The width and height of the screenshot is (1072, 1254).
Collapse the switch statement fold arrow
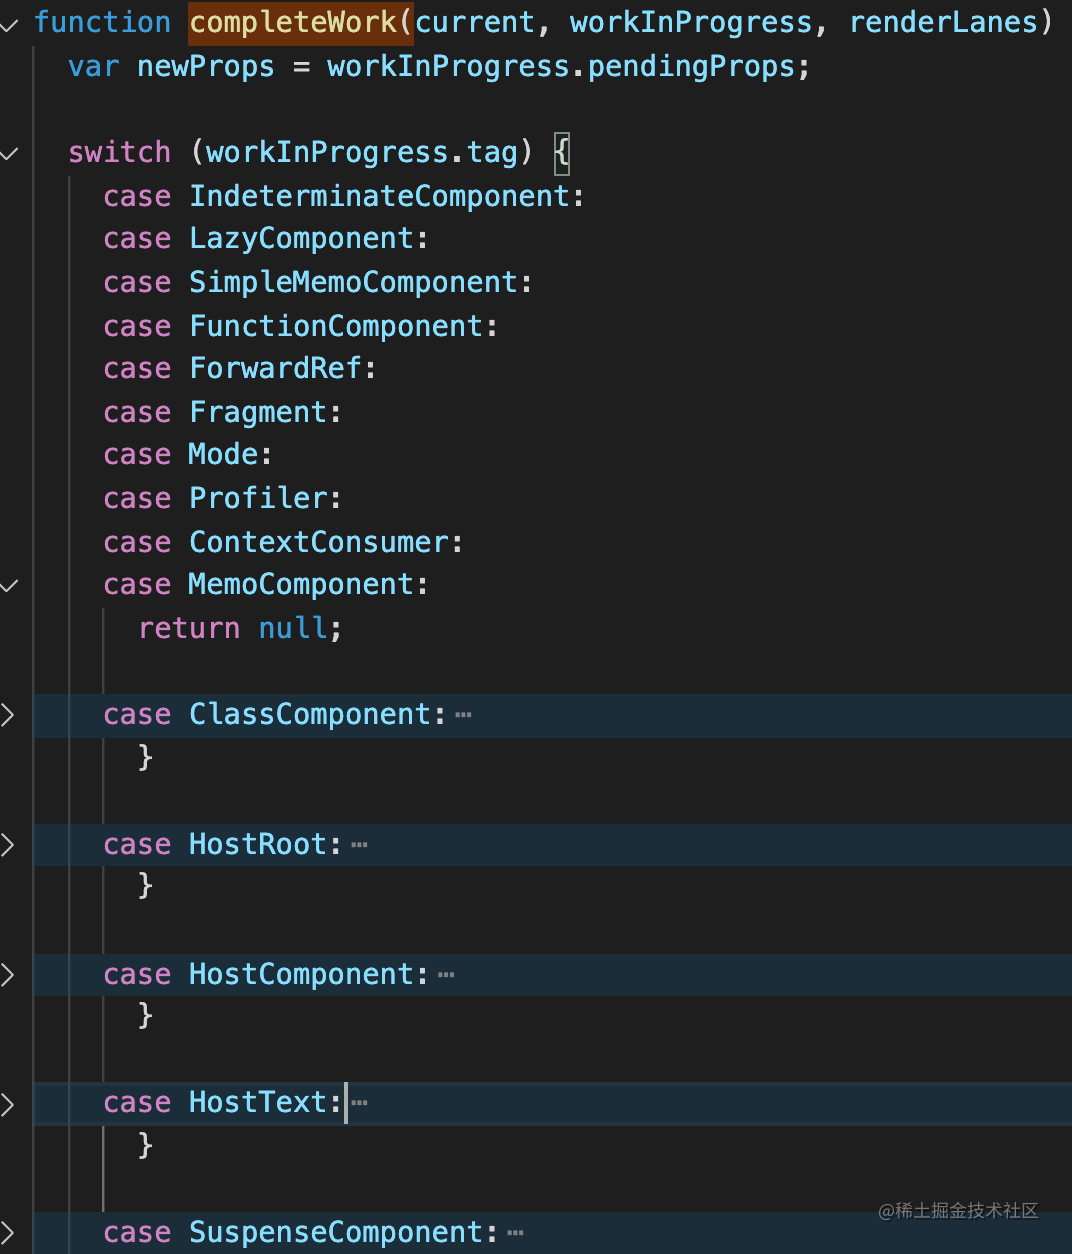pos(9,154)
